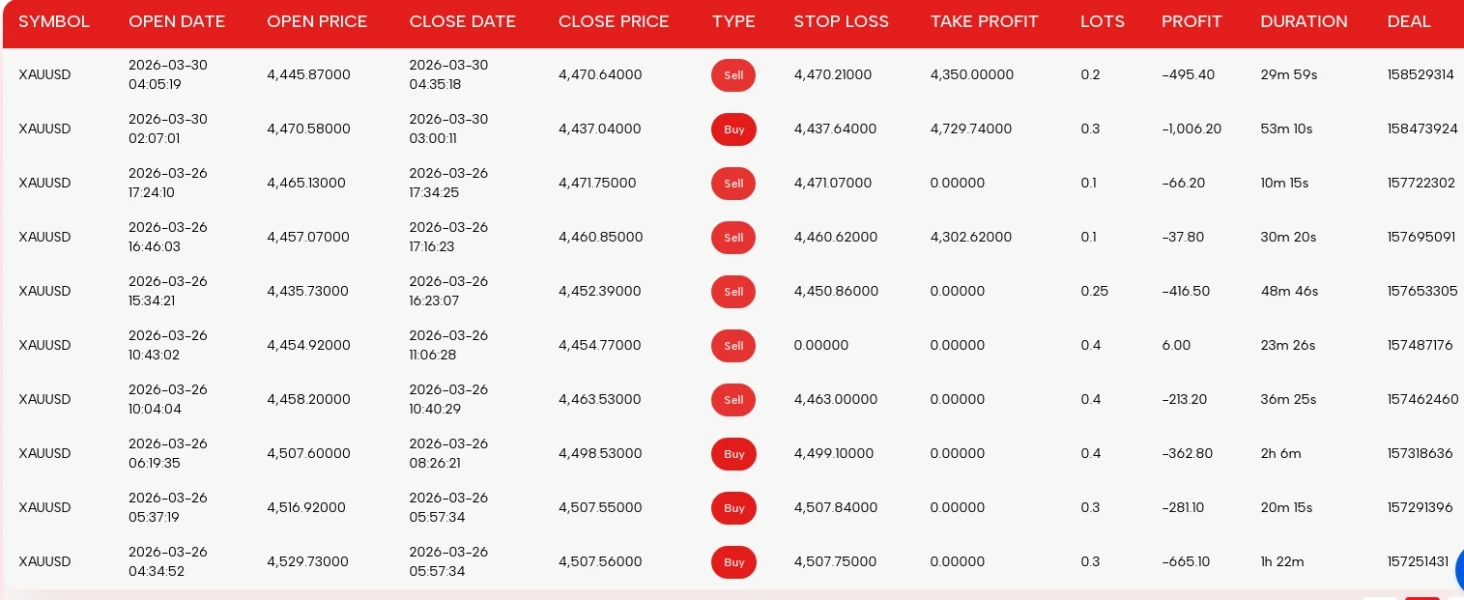Click the Buy badge for deal 157318636
The image size is (1464, 600).
pyautogui.click(x=733, y=454)
